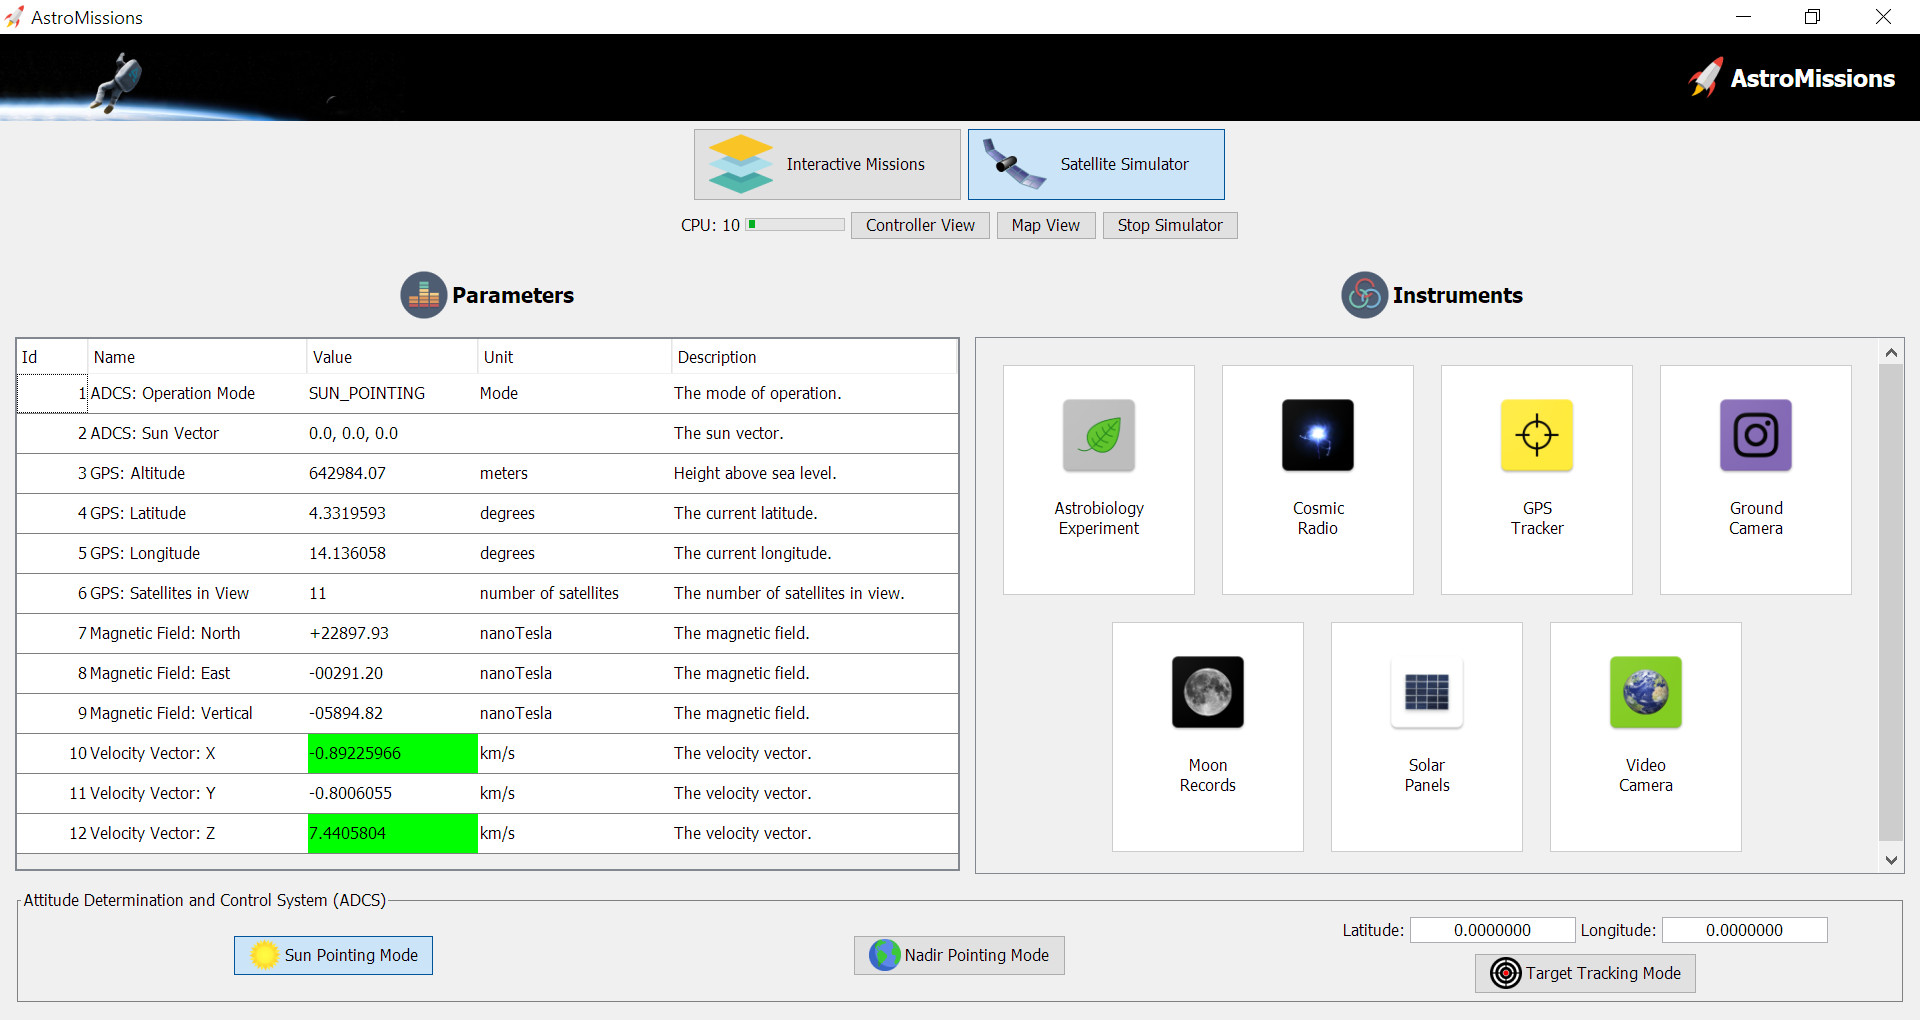Launch the GPS Tracker instrument
The width and height of the screenshot is (1920, 1020).
click(x=1536, y=479)
